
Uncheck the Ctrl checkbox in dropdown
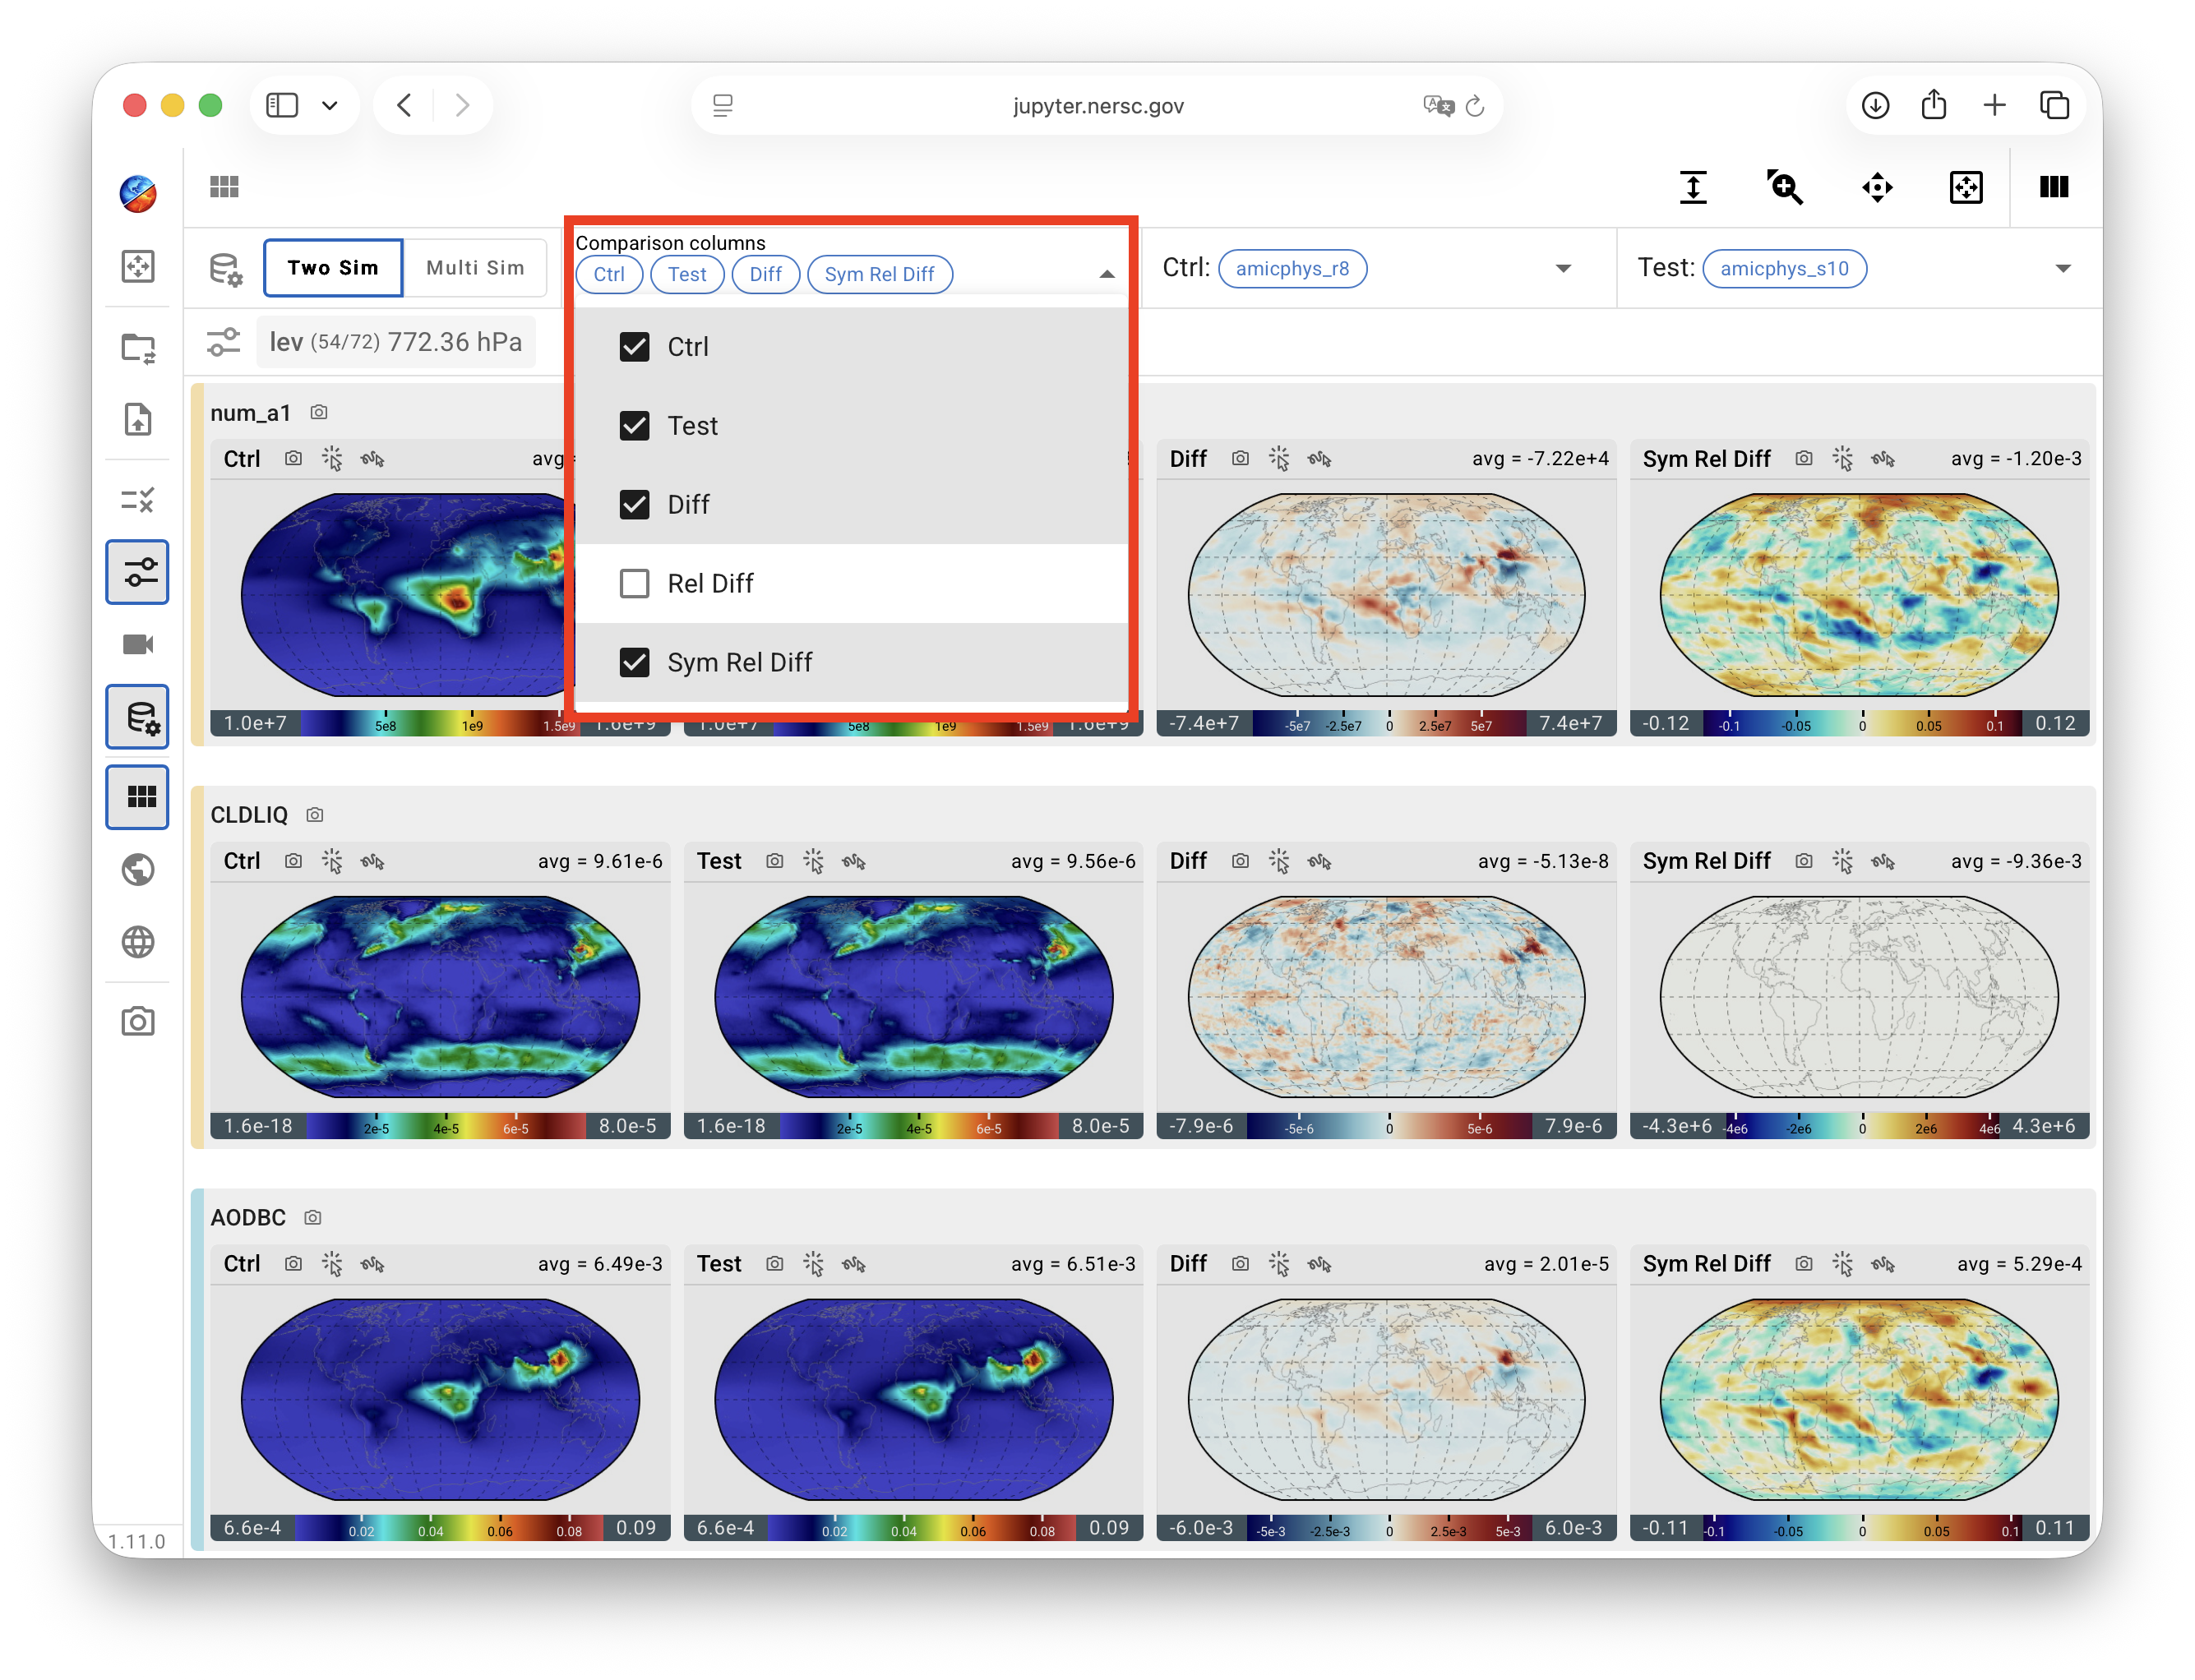[x=634, y=347]
